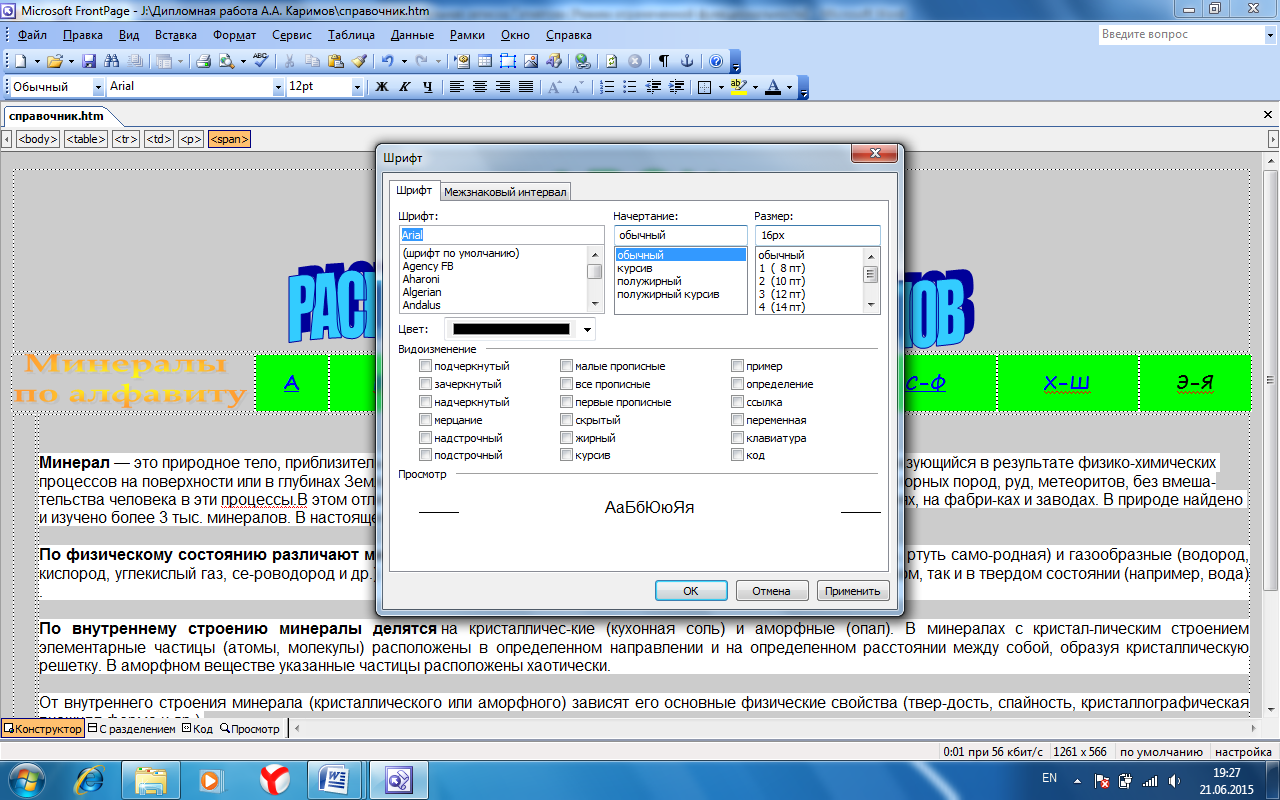This screenshot has height=800, width=1280.
Task: Apply Italic (К) formatting
Action: [x=405, y=87]
